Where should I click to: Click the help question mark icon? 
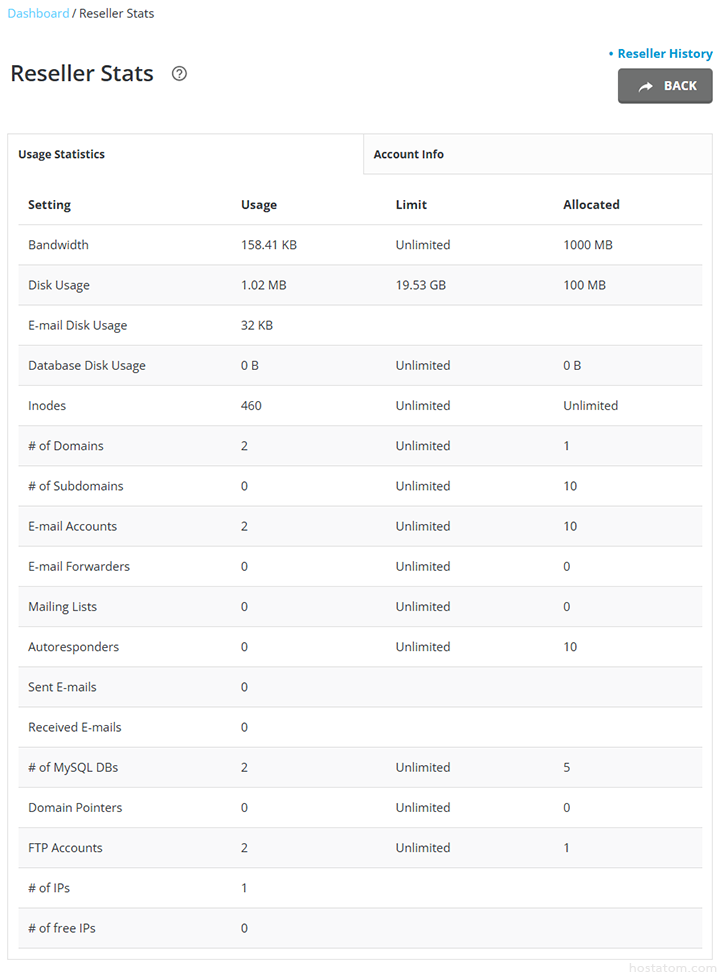click(179, 73)
